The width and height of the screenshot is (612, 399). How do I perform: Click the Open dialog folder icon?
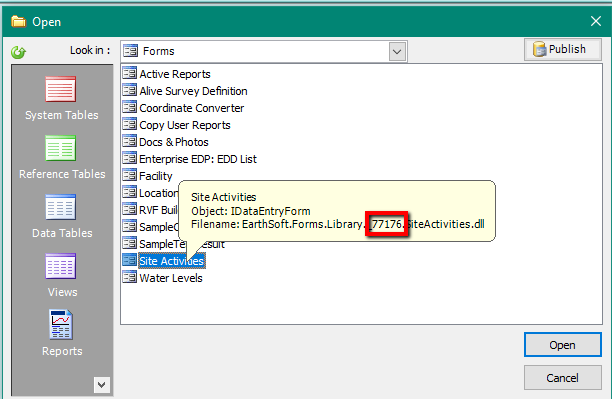tap(18, 21)
